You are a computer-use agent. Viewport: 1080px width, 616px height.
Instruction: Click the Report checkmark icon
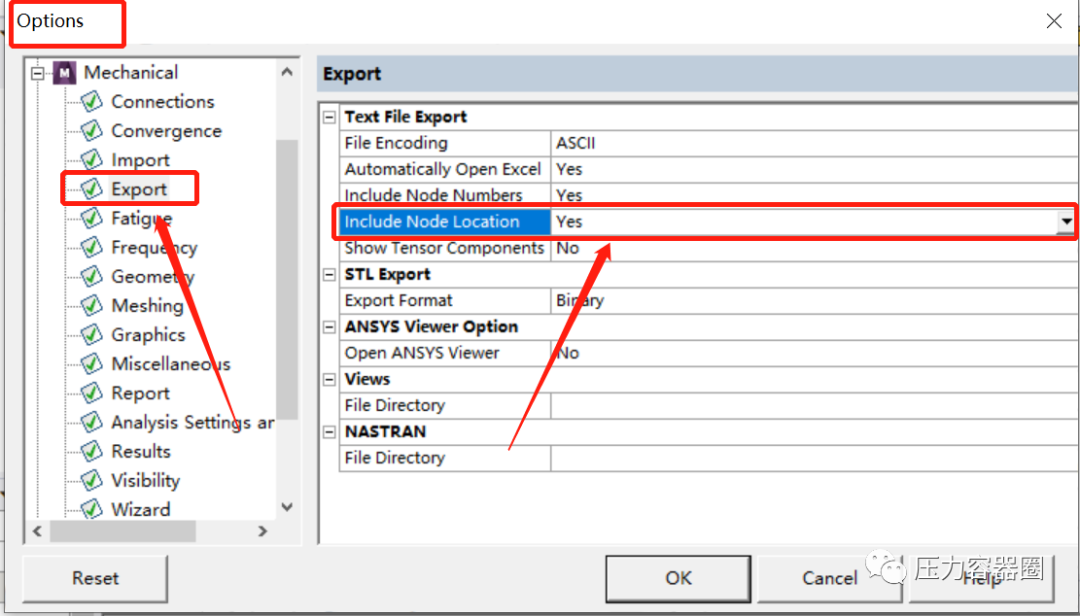(x=90, y=392)
